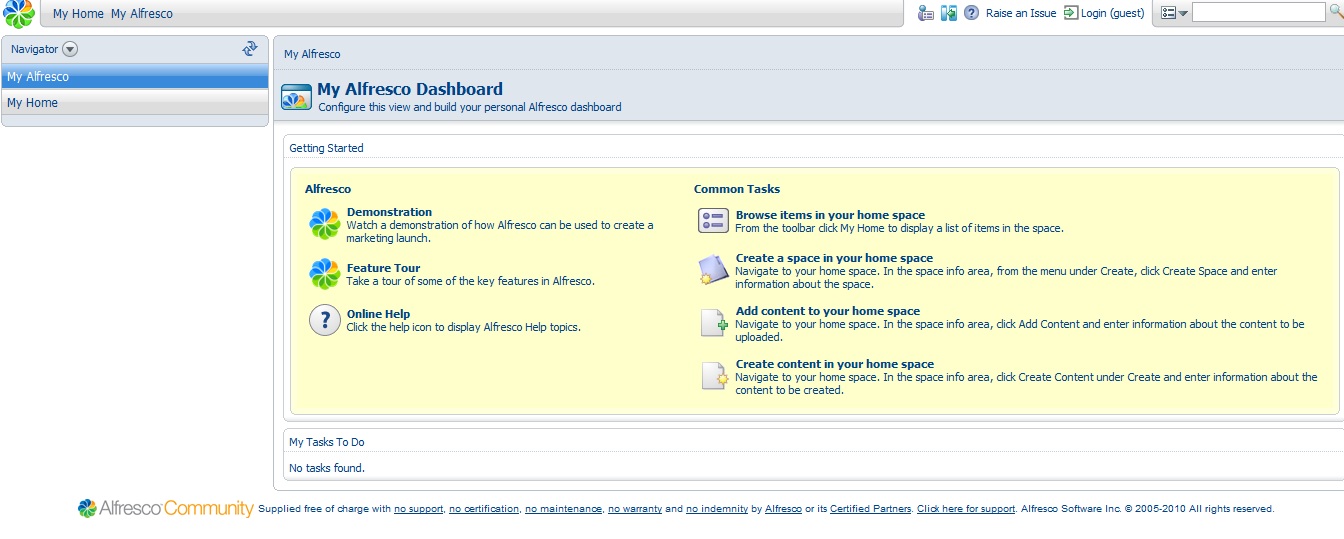The image size is (1344, 539).
Task: Click the Certified Partners footer link
Action: (870, 509)
